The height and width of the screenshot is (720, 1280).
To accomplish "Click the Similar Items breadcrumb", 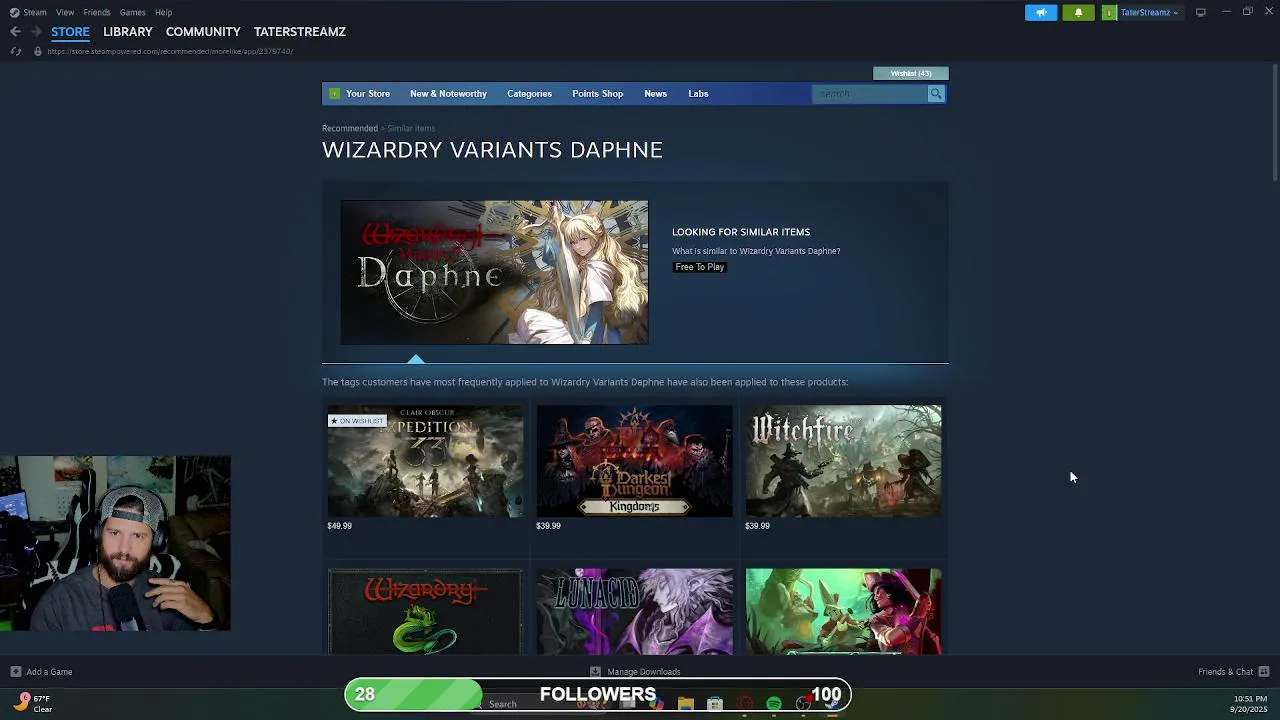I will click(x=411, y=128).
